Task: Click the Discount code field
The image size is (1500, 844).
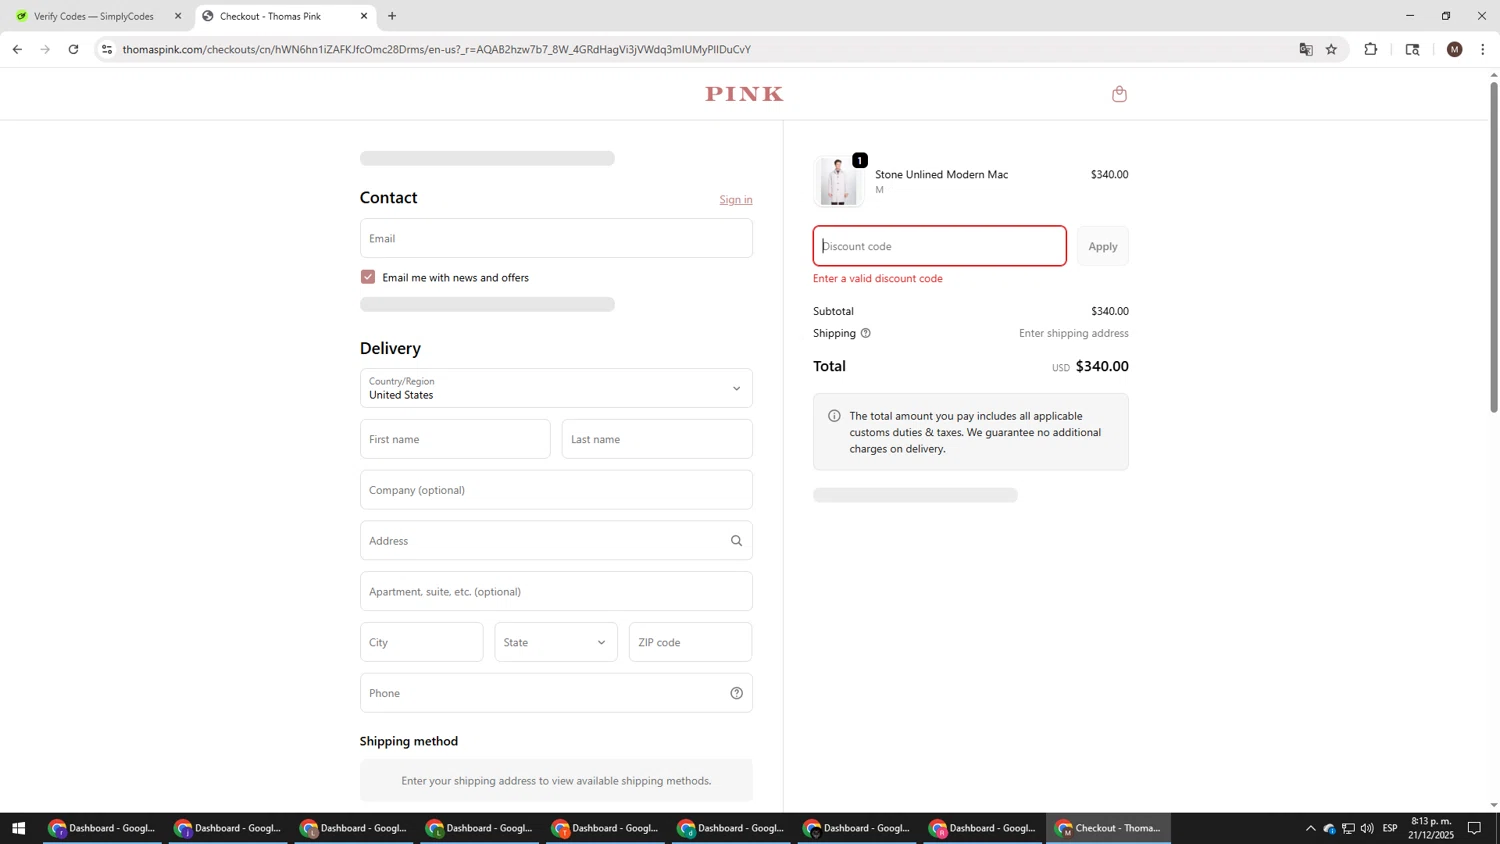Action: [940, 246]
